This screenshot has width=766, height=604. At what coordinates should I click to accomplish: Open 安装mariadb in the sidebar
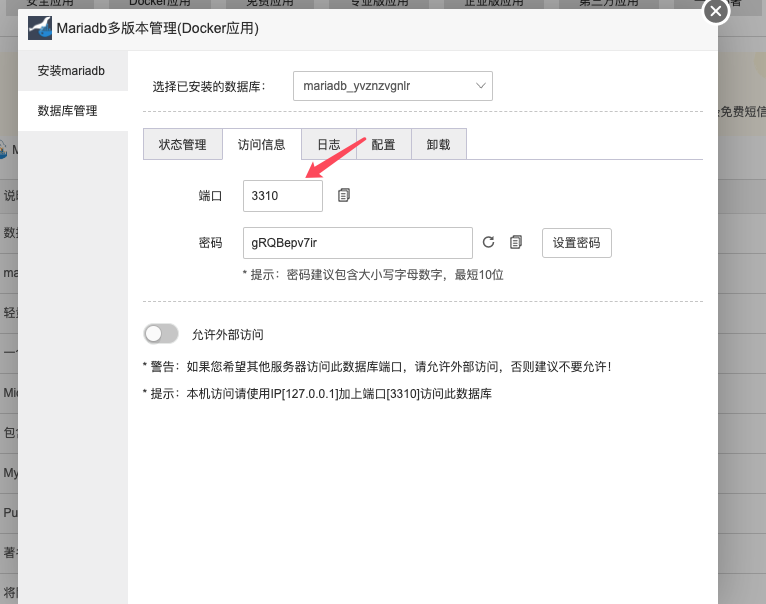point(73,71)
